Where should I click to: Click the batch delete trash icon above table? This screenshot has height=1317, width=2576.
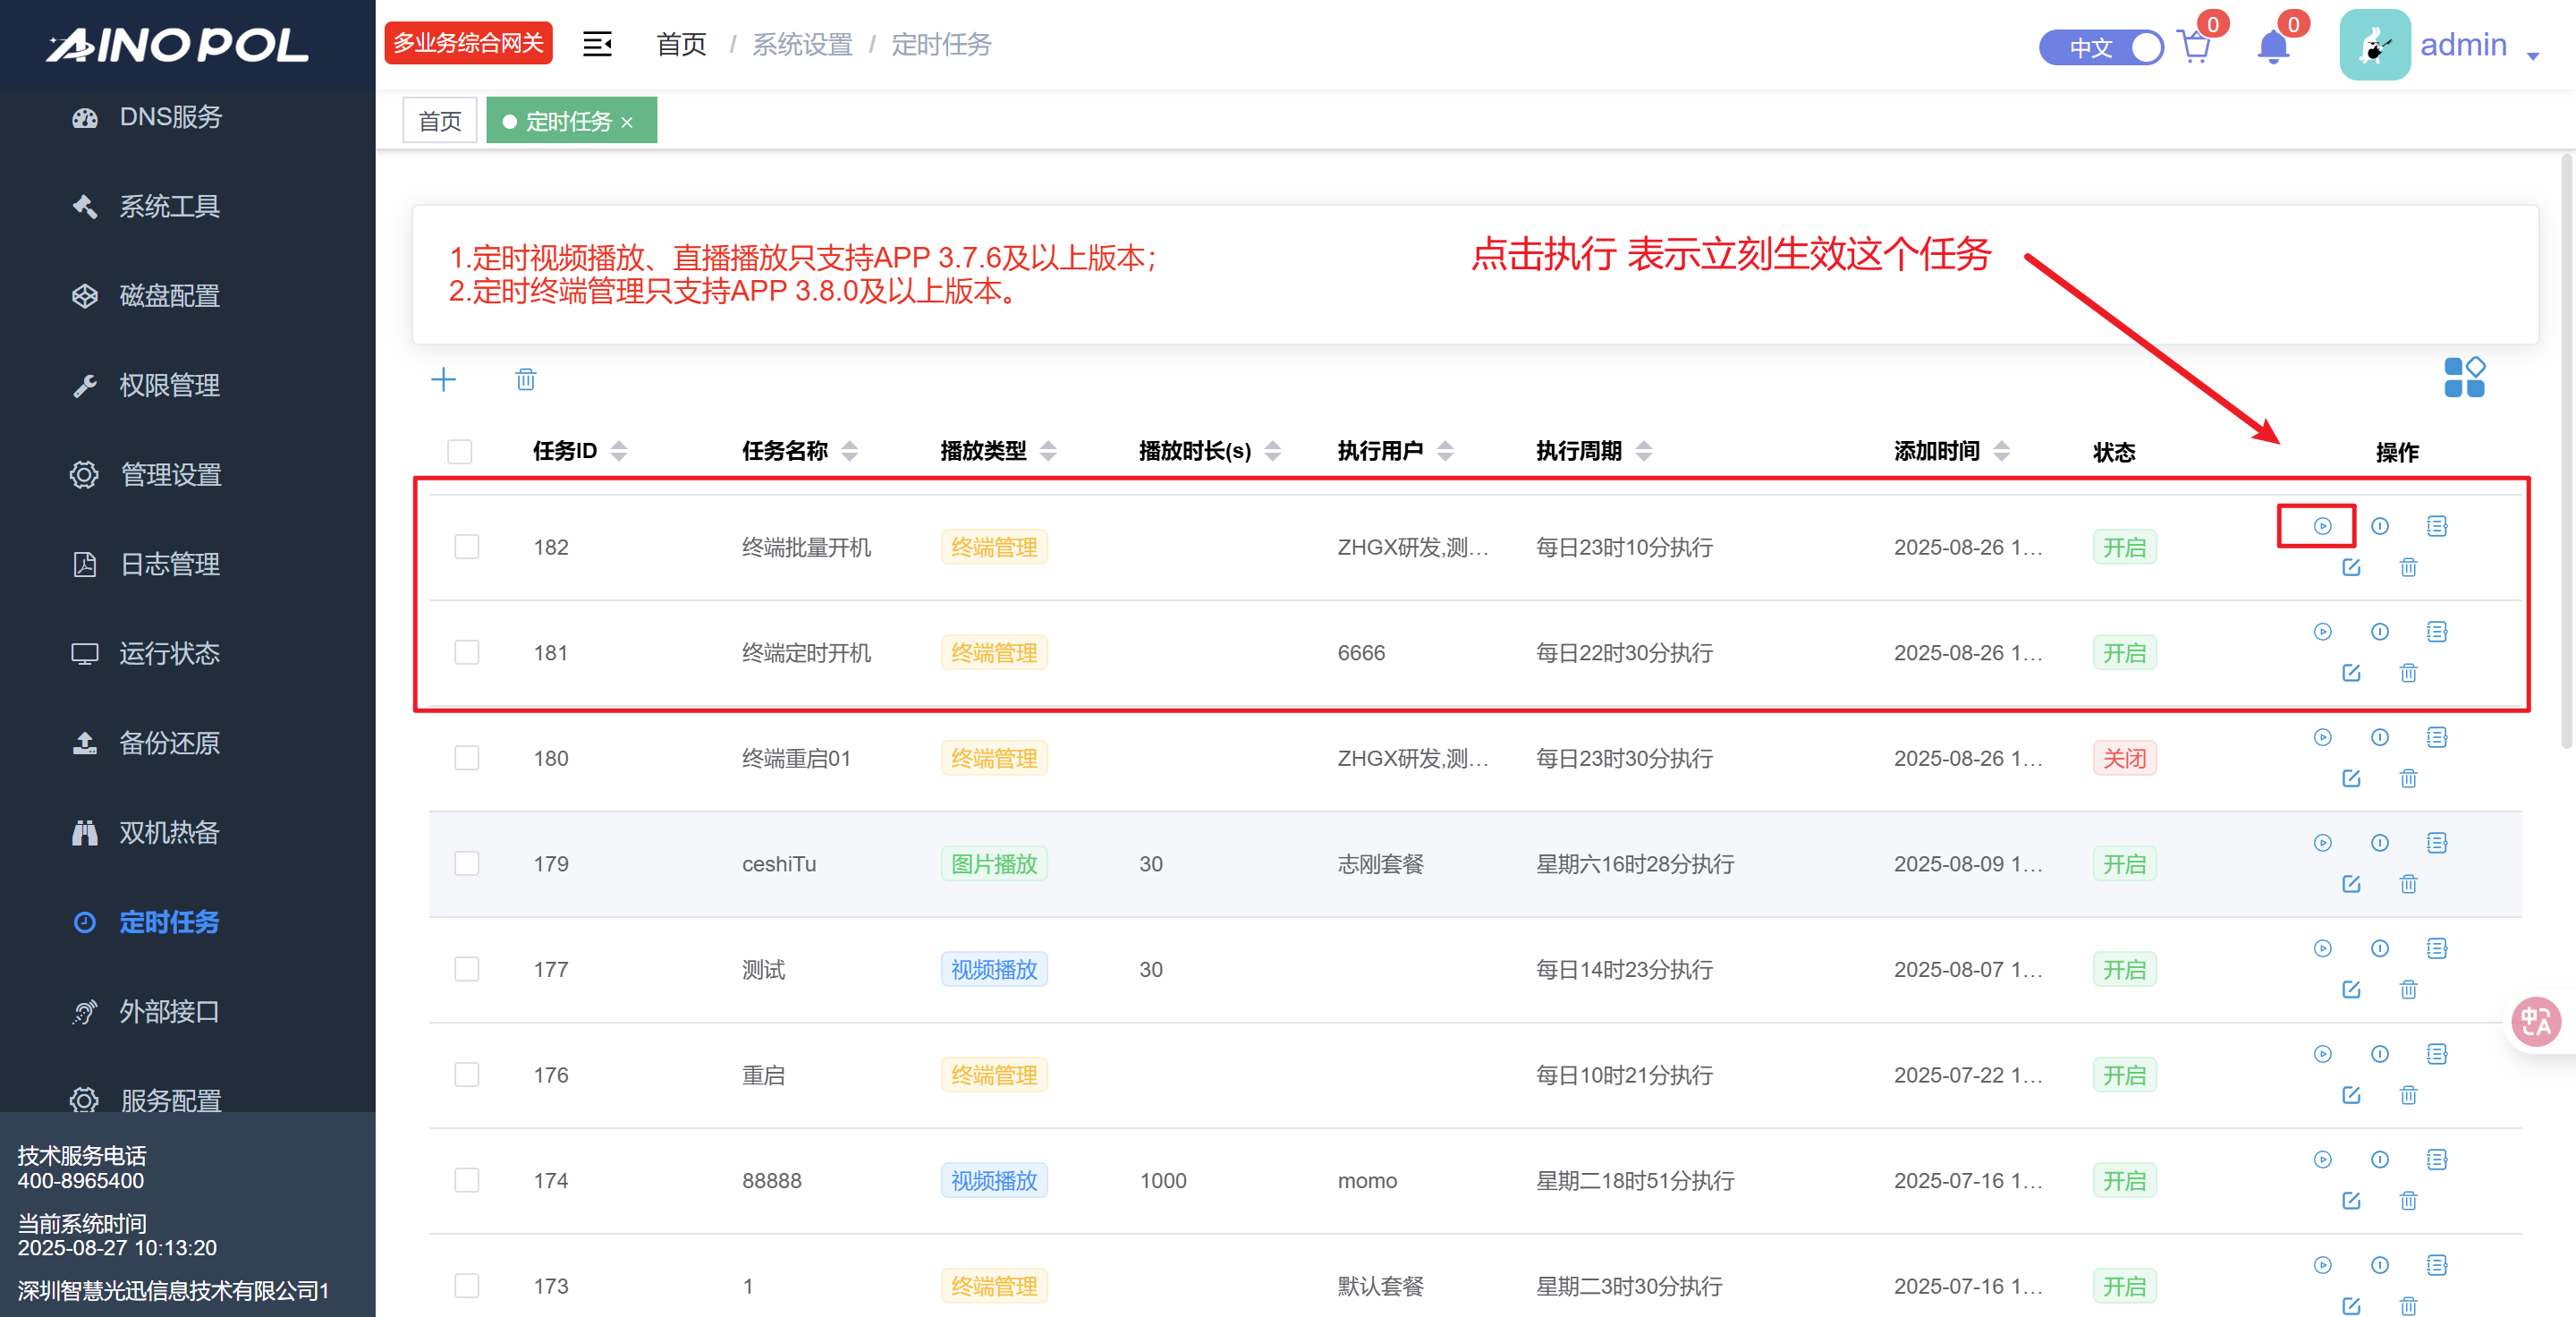(526, 380)
